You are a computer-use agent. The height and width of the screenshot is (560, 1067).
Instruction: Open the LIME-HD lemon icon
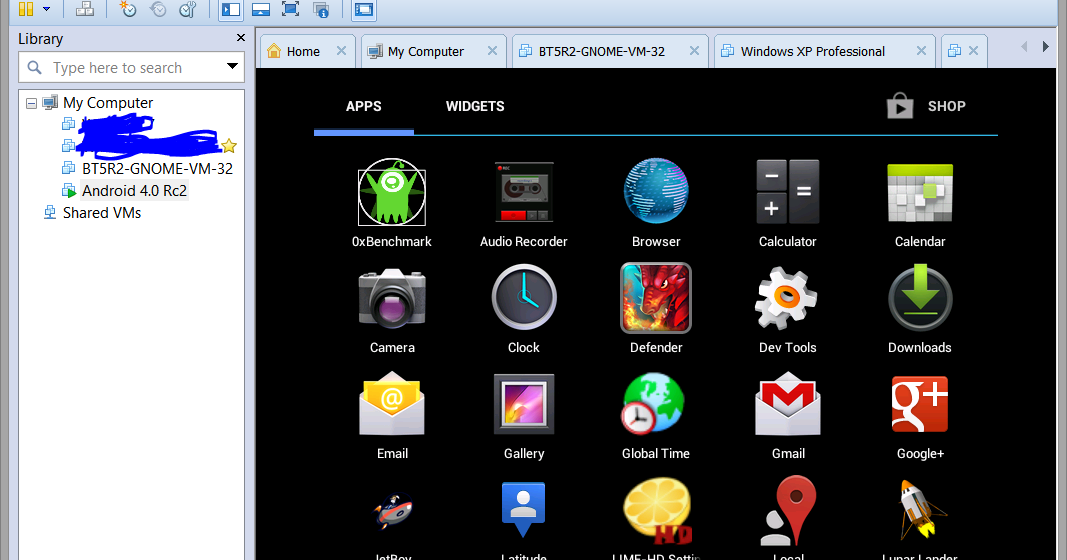657,511
